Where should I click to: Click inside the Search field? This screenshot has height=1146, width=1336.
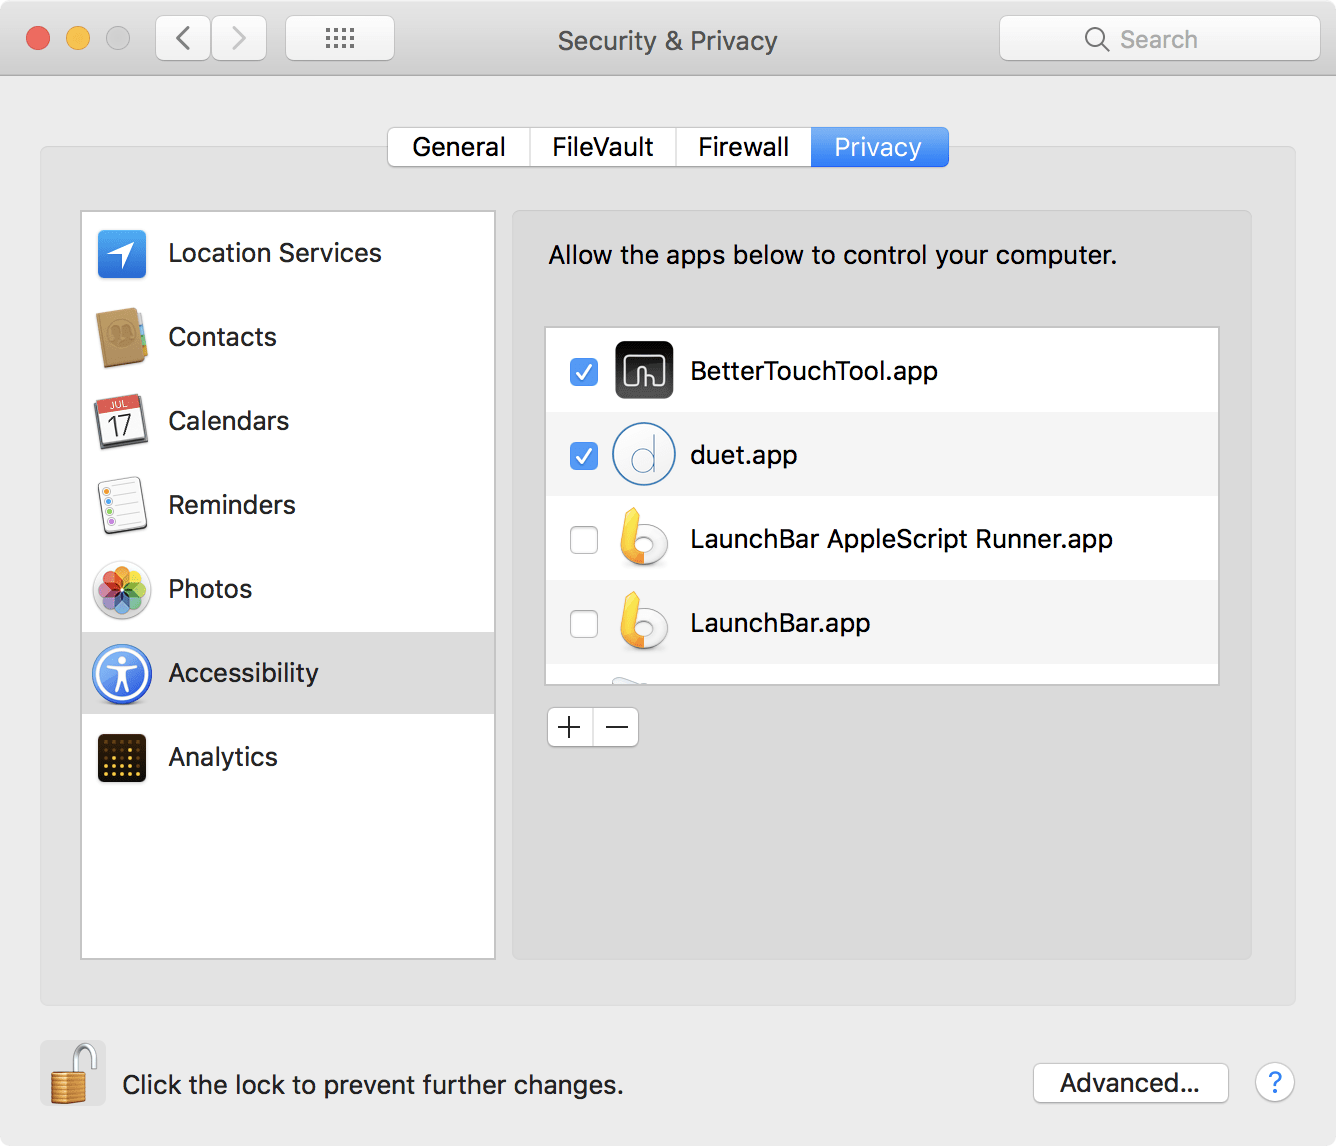coord(1160,38)
